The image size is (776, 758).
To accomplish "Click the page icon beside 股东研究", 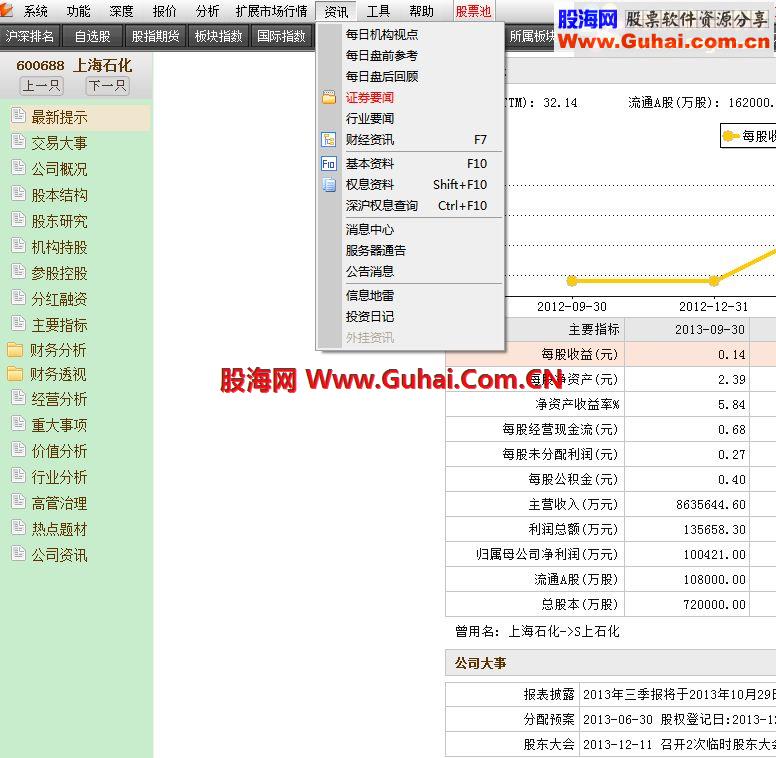I will tap(18, 219).
